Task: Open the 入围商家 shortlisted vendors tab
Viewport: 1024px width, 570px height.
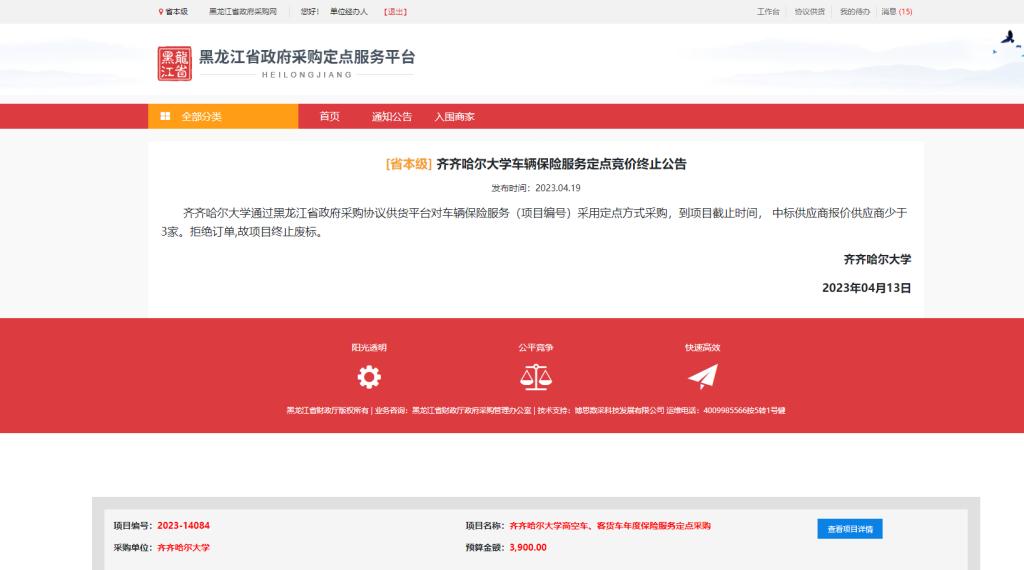Action: (x=454, y=116)
